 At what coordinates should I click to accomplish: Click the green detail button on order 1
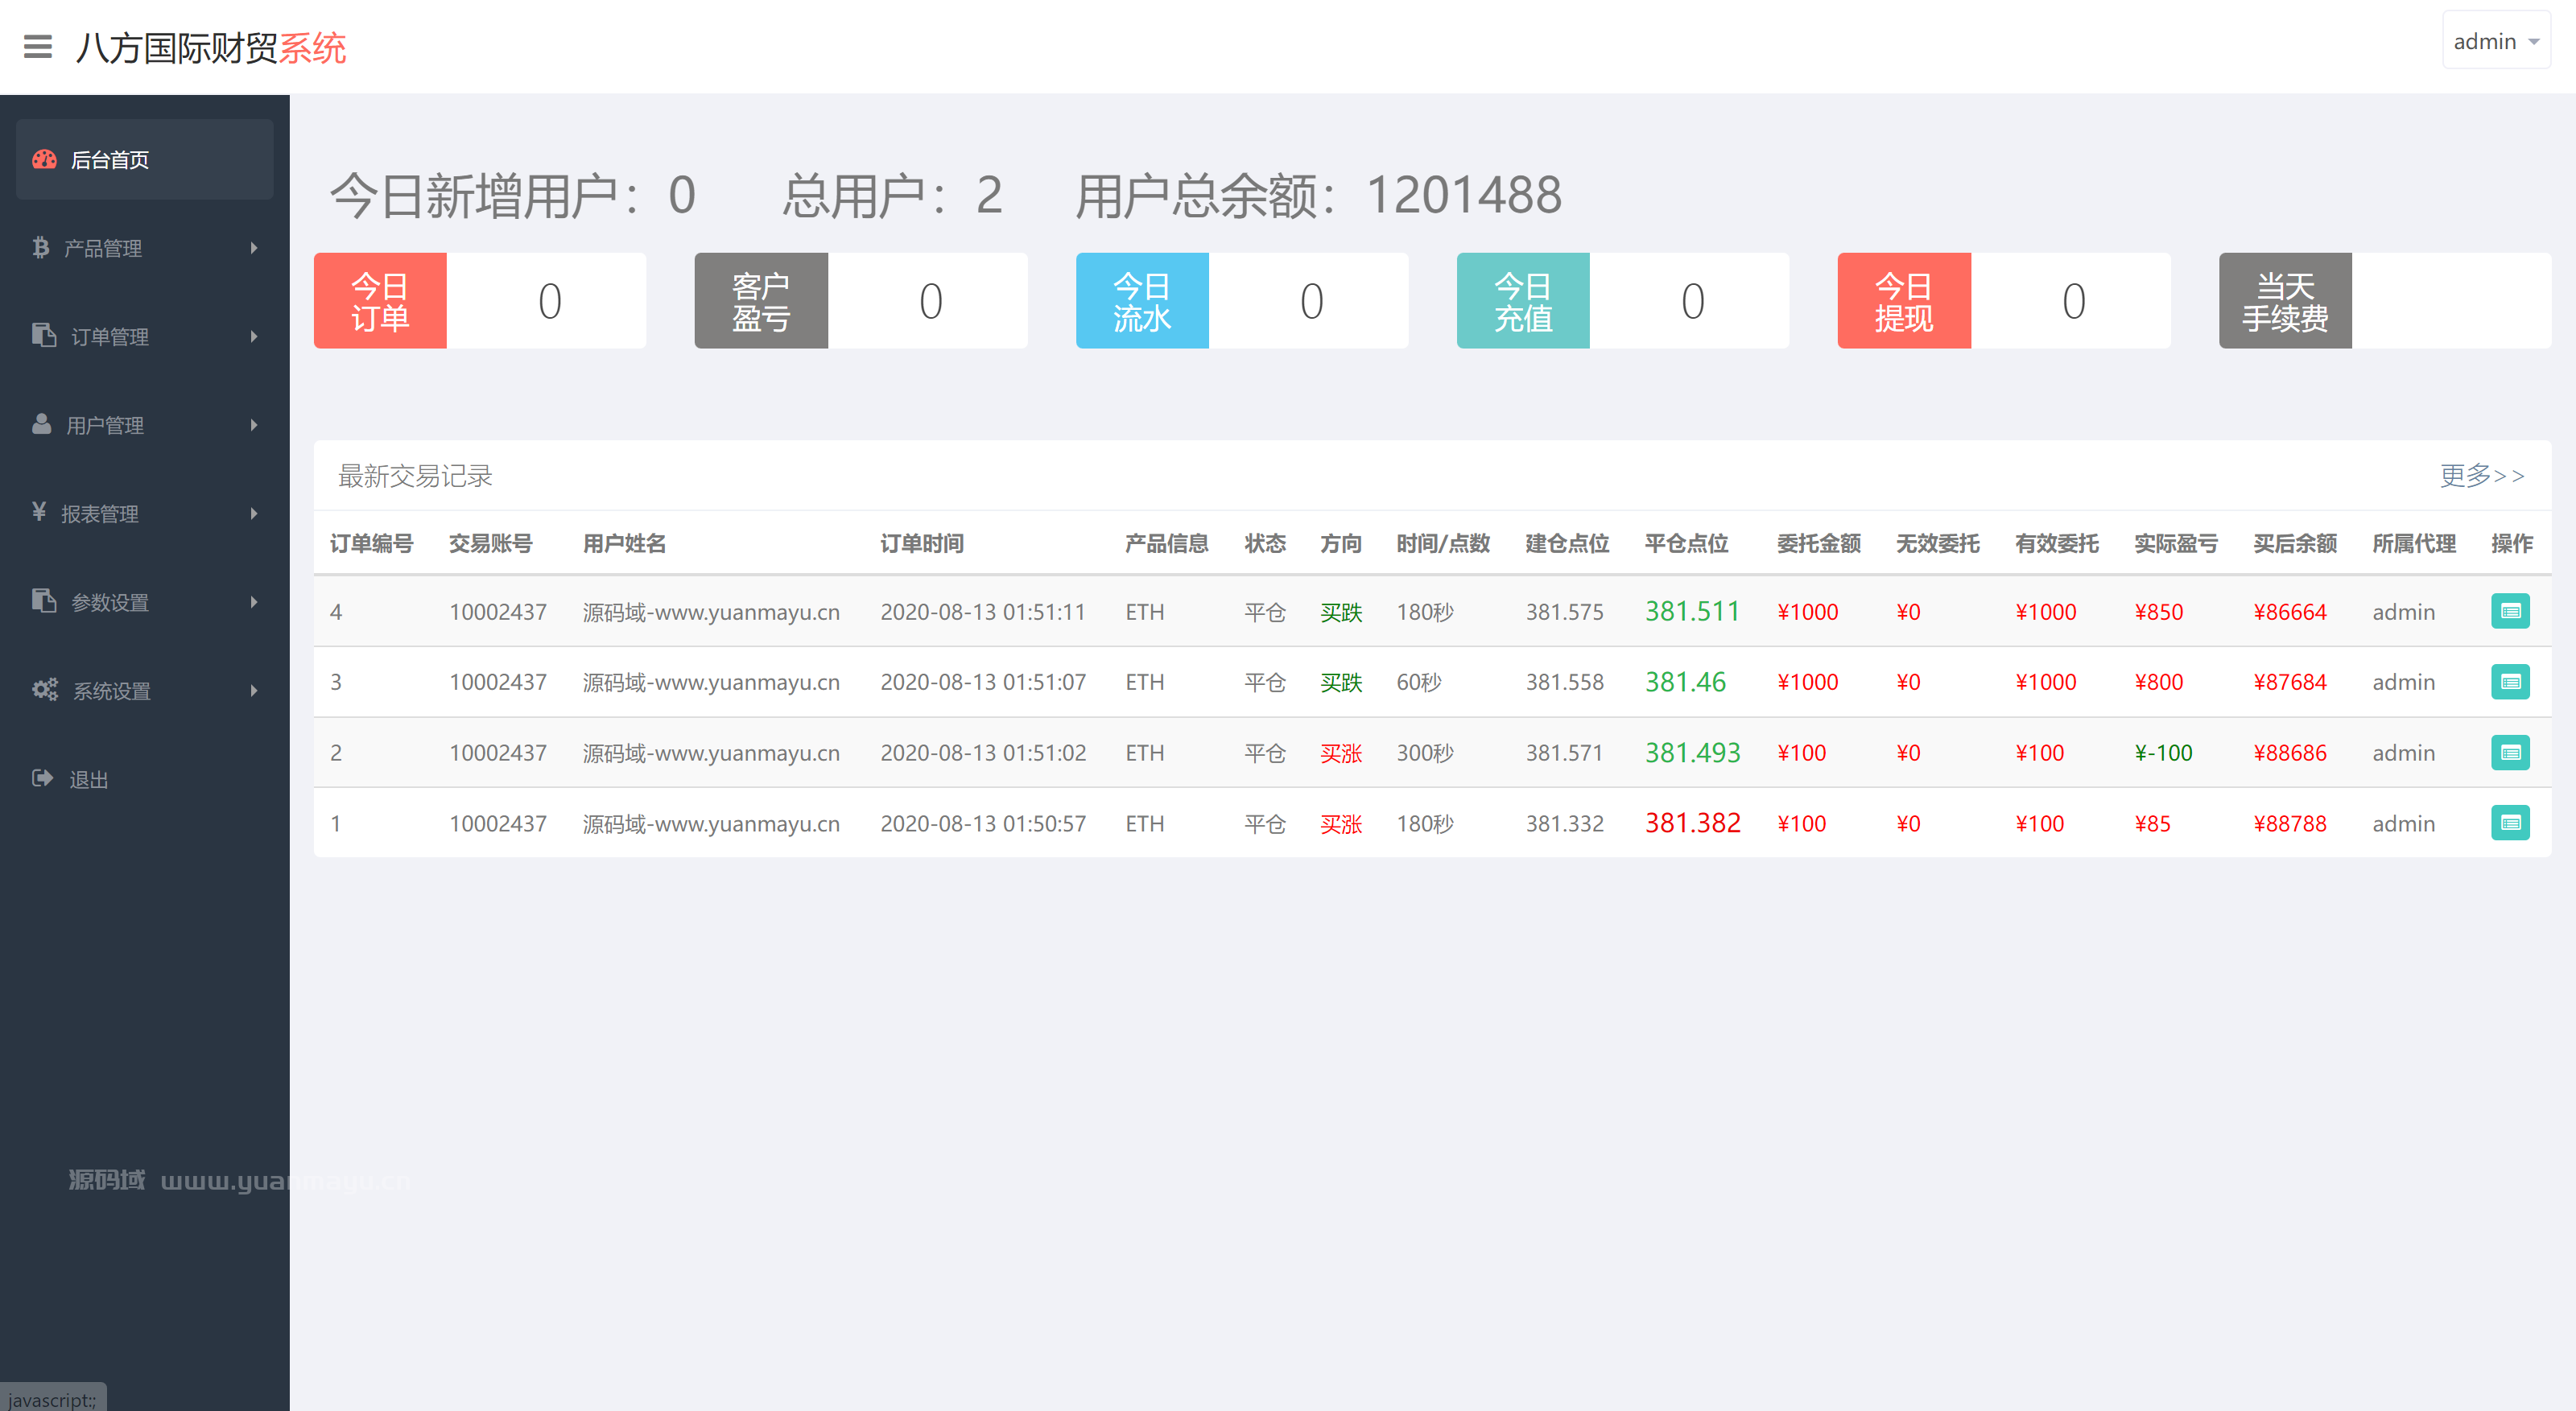2511,822
